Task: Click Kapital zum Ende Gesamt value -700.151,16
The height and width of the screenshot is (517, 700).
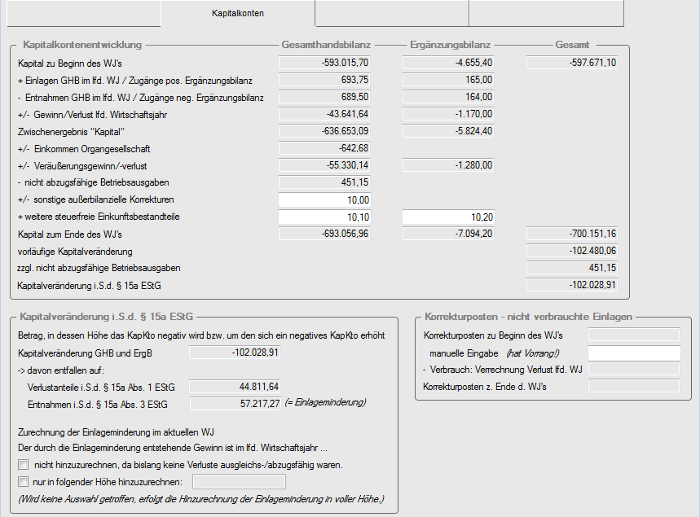Action: (x=572, y=233)
